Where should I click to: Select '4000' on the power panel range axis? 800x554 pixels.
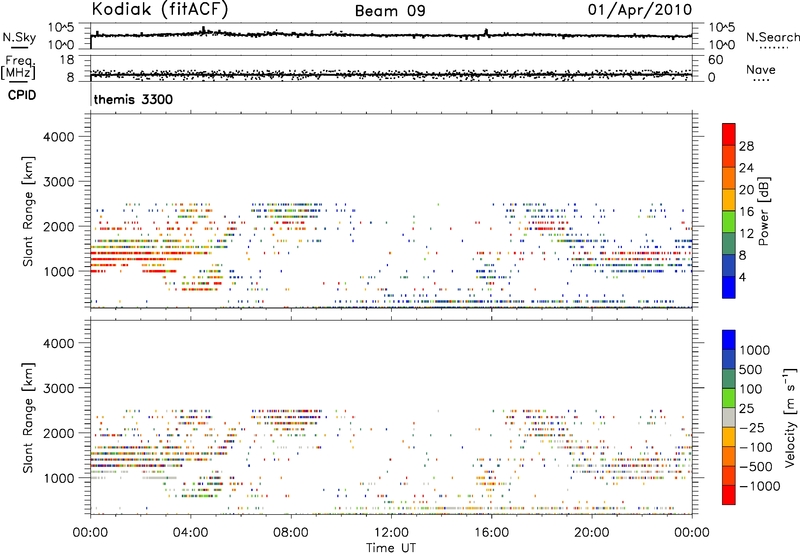(58, 137)
